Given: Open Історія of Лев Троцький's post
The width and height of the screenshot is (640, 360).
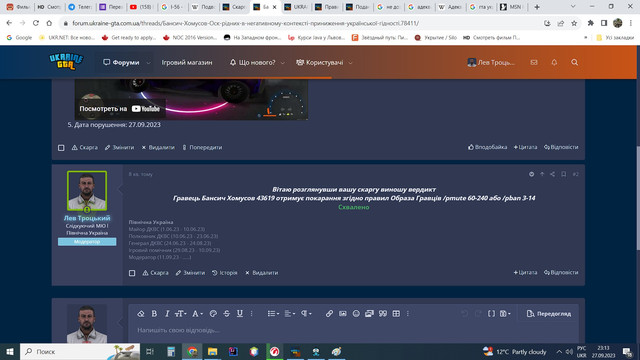Looking at the screenshot, I should [224, 273].
